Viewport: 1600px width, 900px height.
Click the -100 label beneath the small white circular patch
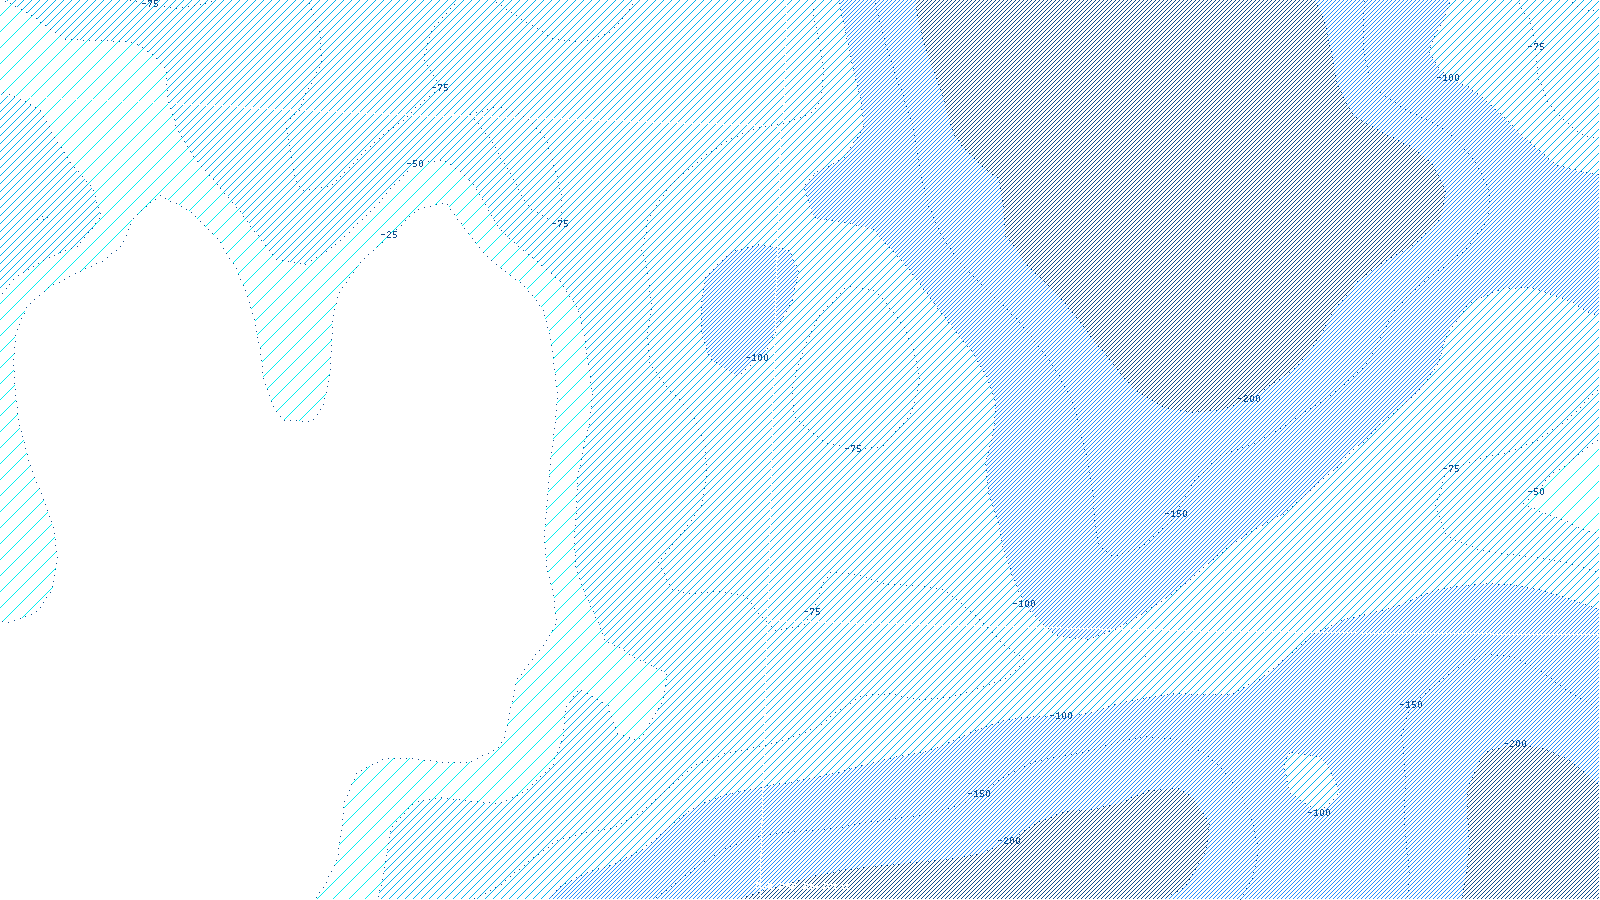tap(1319, 813)
